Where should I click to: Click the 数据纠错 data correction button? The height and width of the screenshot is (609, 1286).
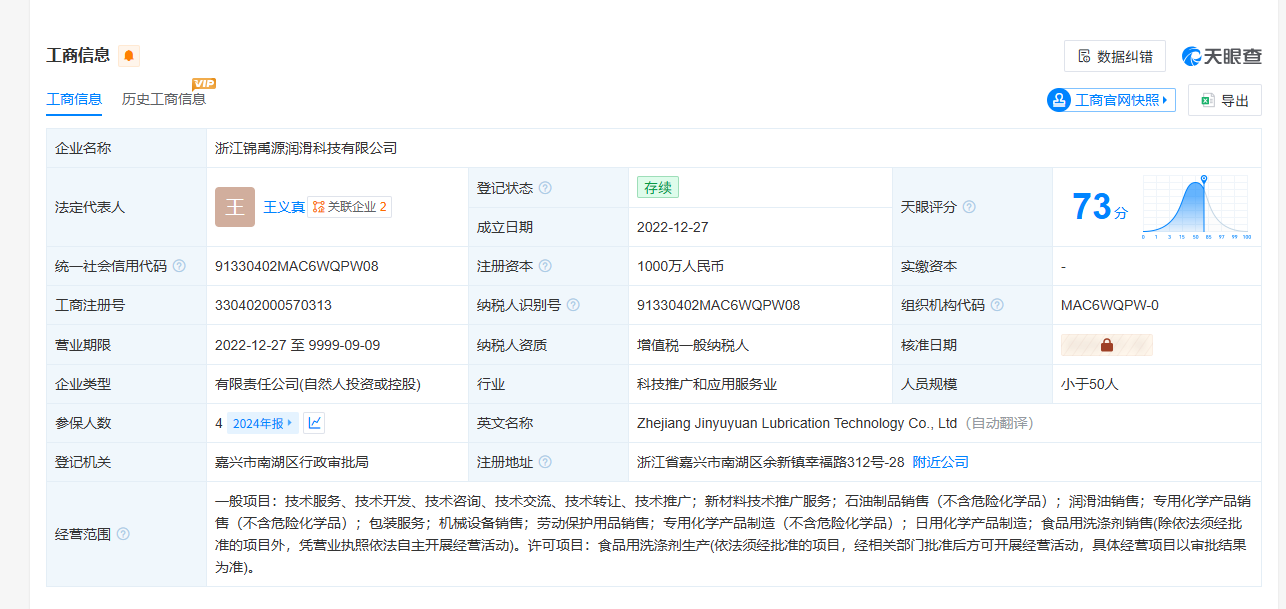pos(1114,56)
